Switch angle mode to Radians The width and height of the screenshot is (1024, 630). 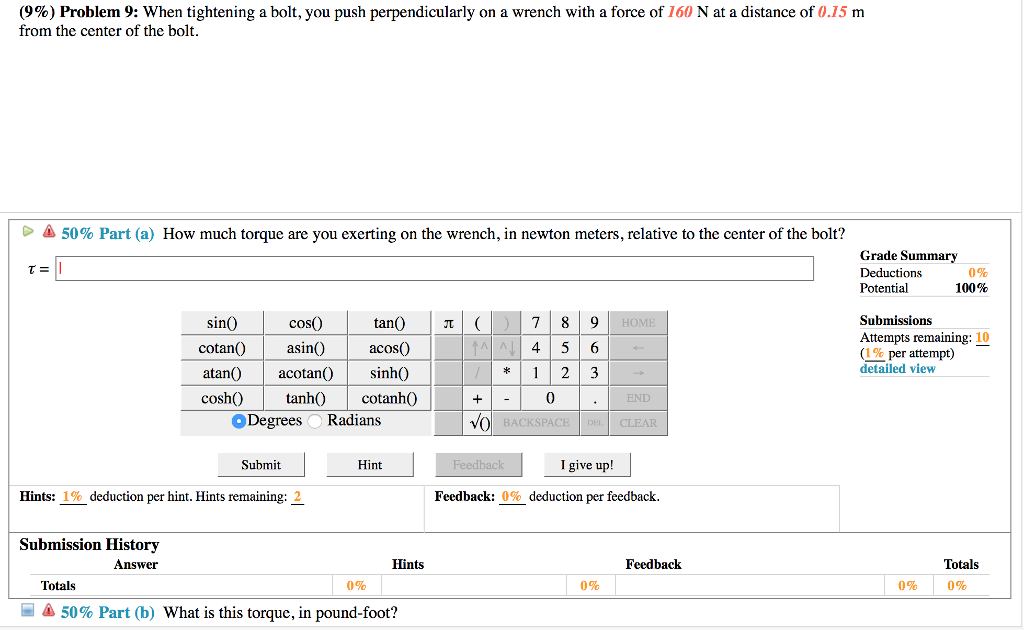coord(316,421)
